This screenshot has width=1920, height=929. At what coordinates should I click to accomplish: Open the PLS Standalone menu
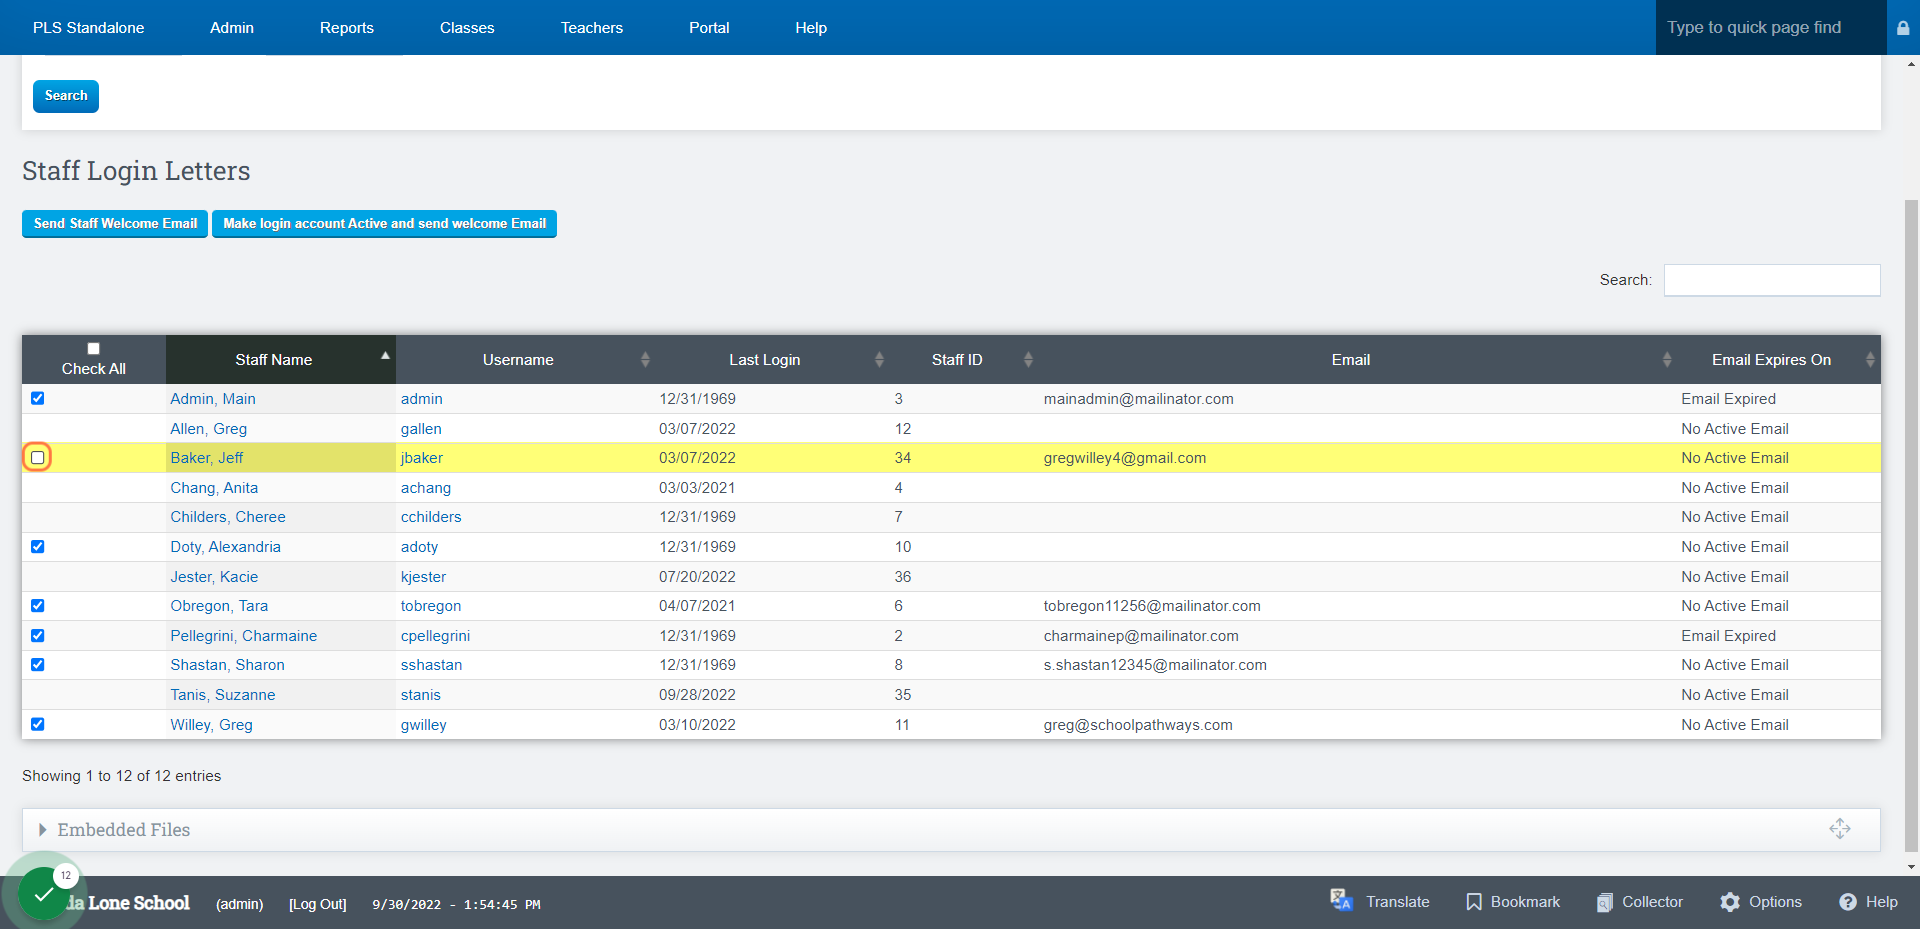pyautogui.click(x=88, y=28)
